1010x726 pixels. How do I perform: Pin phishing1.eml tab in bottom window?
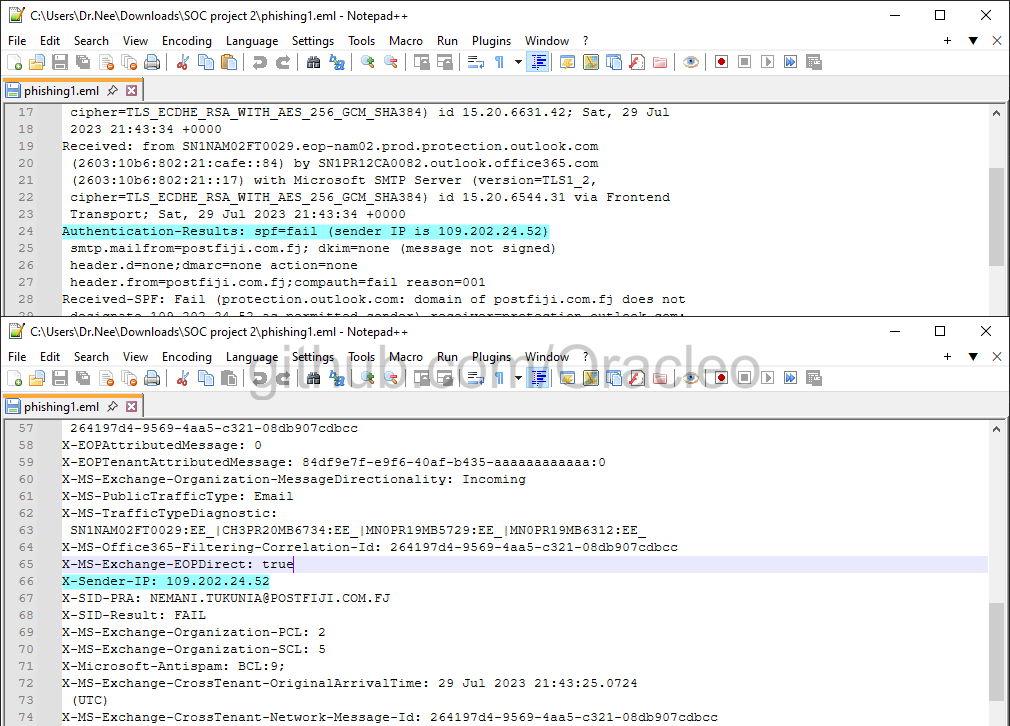click(x=113, y=406)
